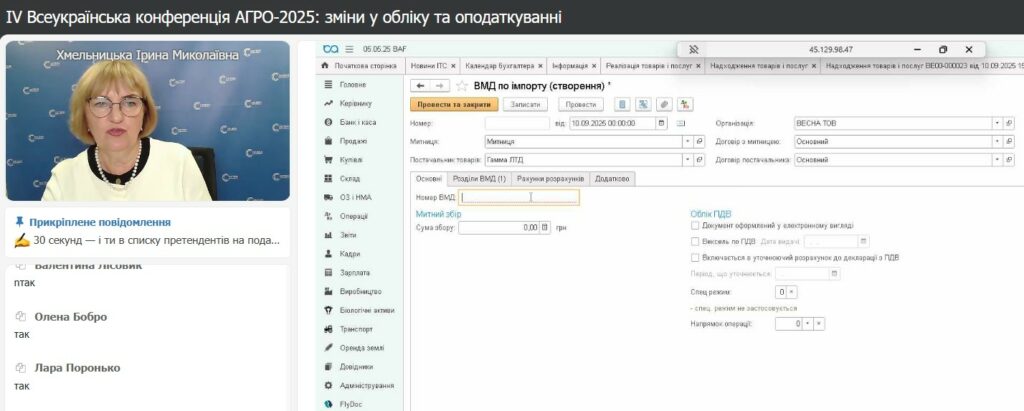The image size is (1024, 411).
Task: Enable Документ оформлений у електронному вигляді checkbox
Action: point(695,226)
